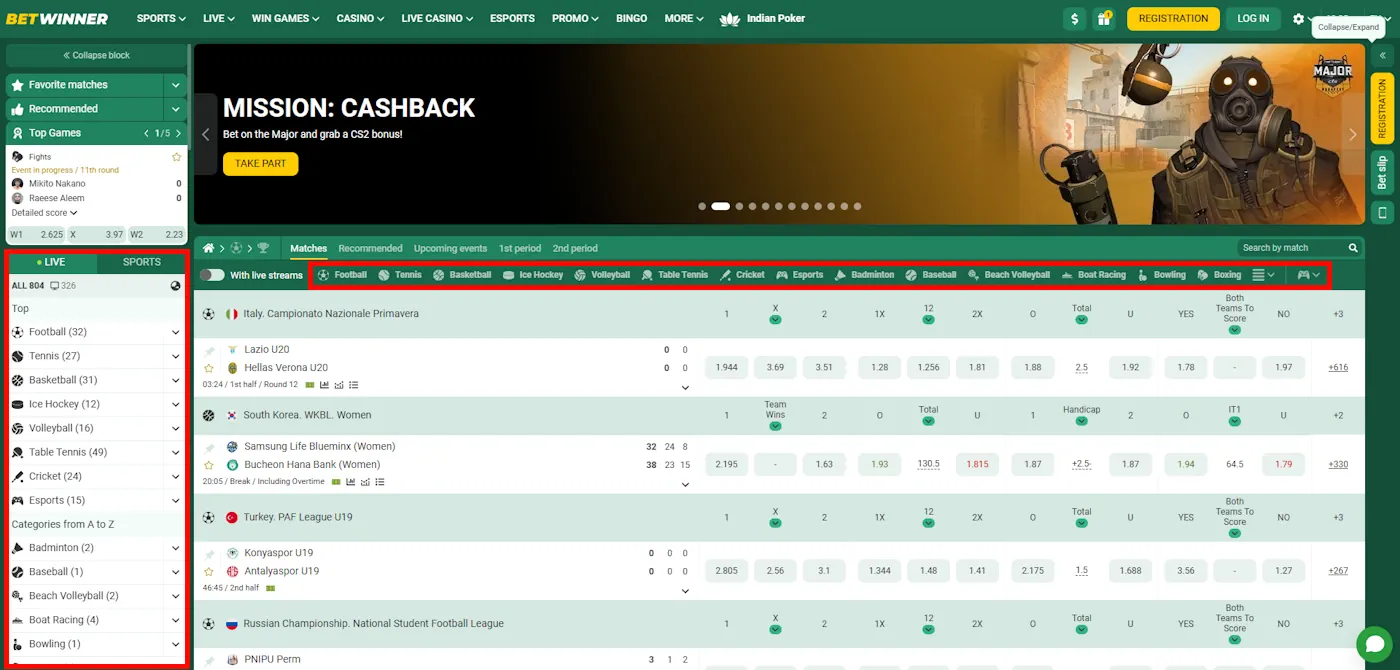Switch to the SPORTS tab

coord(140,261)
